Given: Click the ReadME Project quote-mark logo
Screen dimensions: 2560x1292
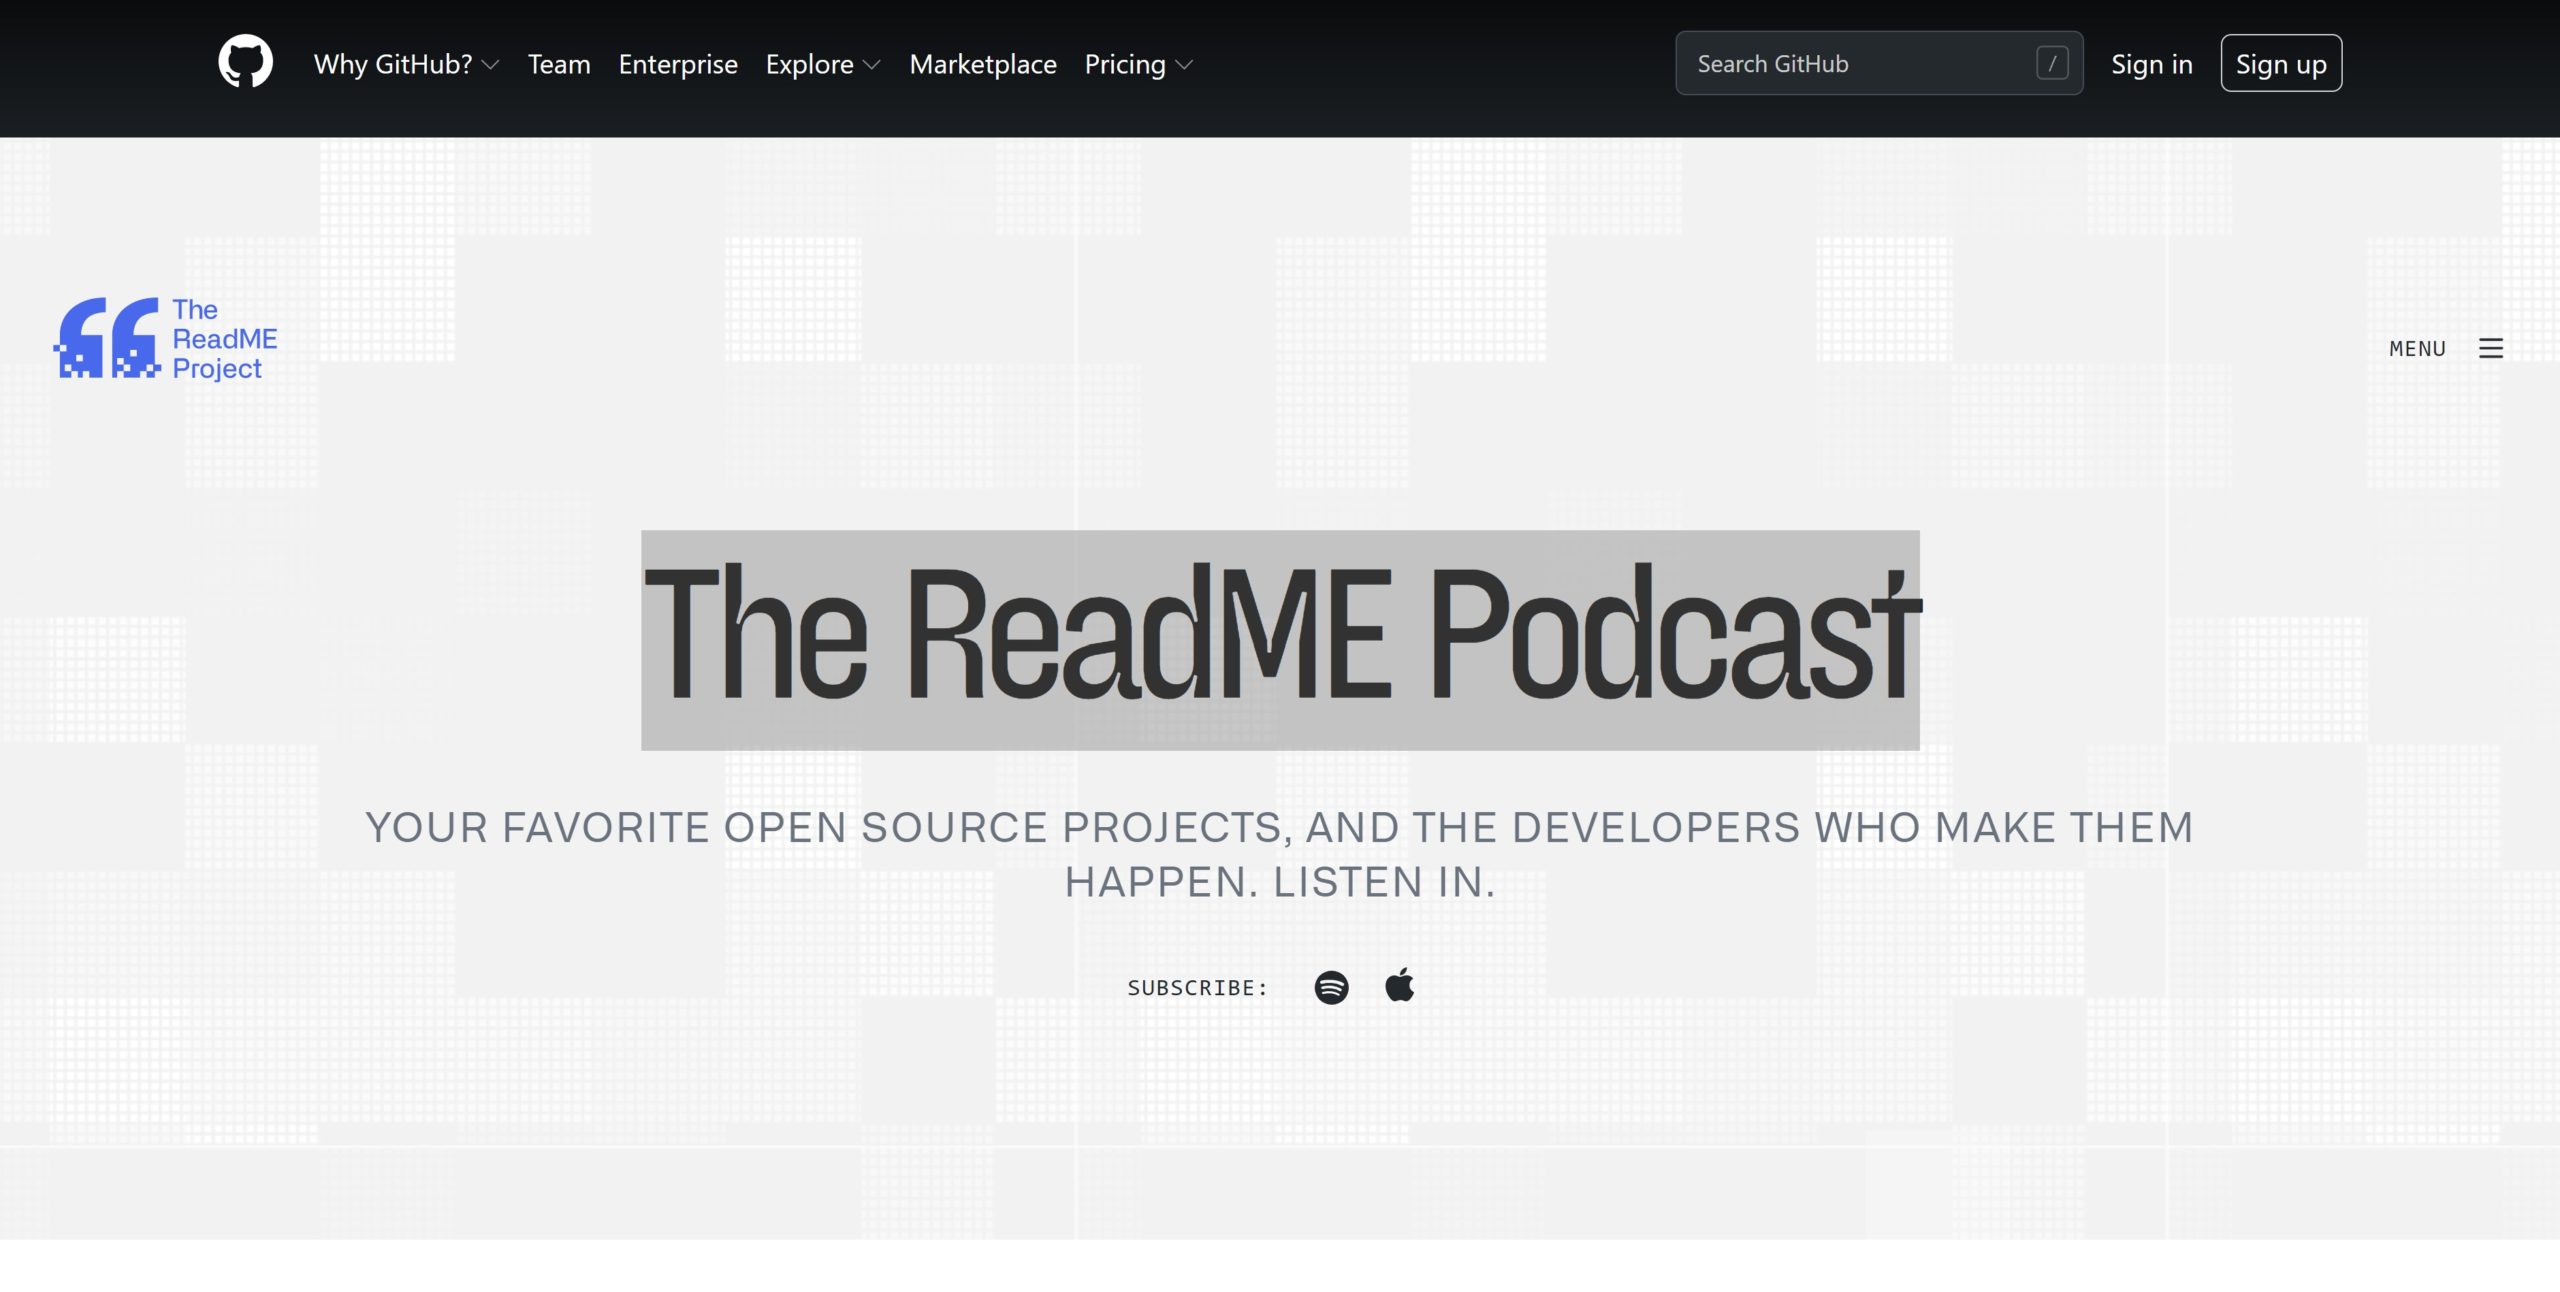Looking at the screenshot, I should (x=107, y=338).
